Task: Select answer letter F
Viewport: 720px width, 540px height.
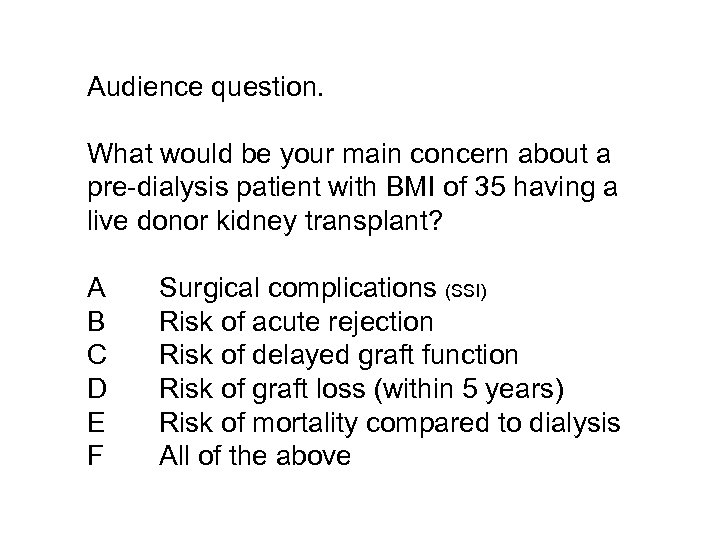Action: (96, 457)
